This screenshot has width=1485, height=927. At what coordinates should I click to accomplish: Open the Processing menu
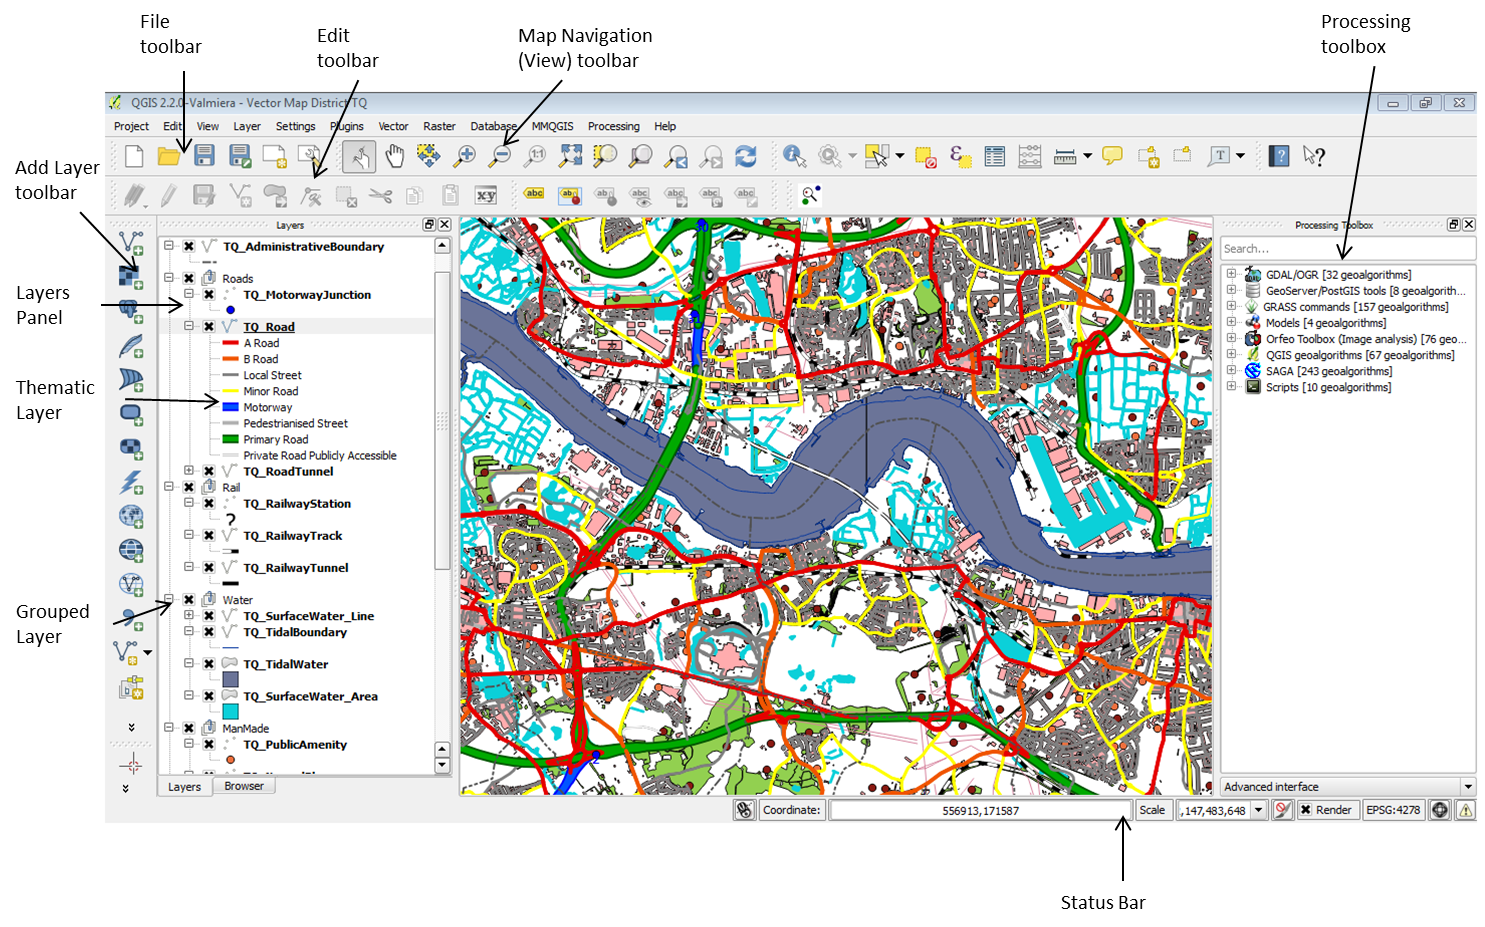click(x=613, y=126)
